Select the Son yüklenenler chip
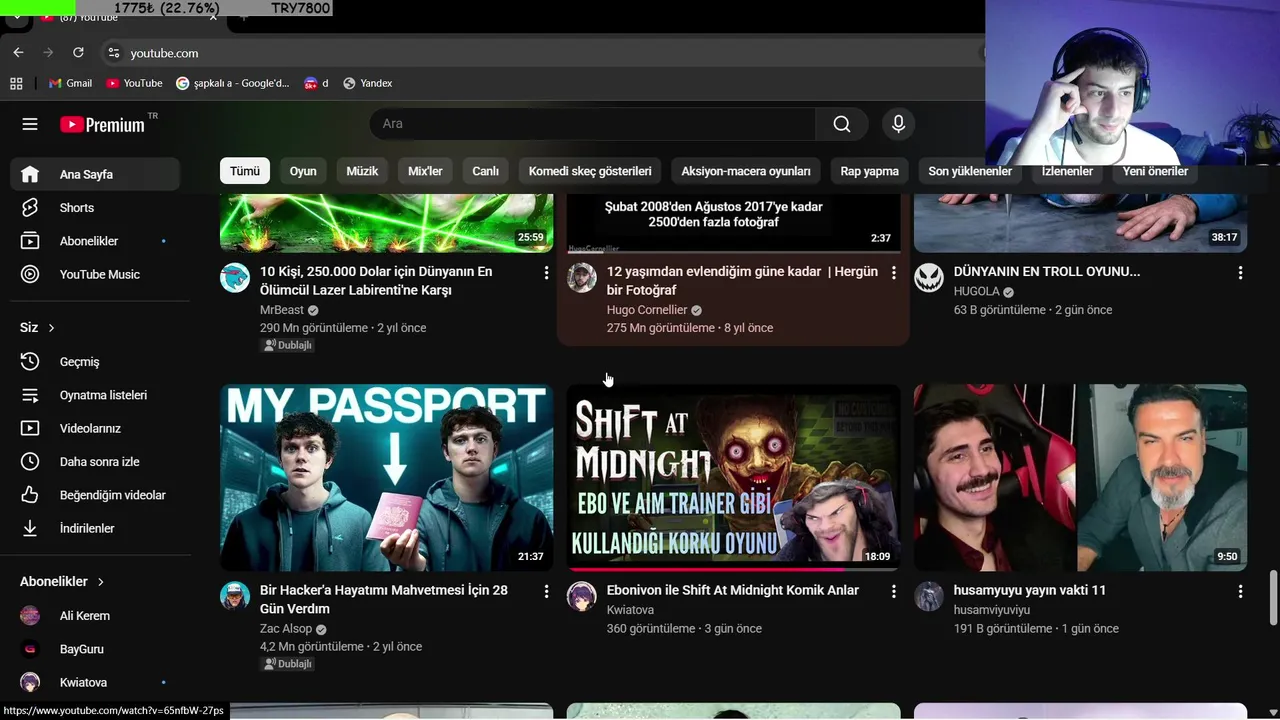1280x720 pixels. coord(970,171)
